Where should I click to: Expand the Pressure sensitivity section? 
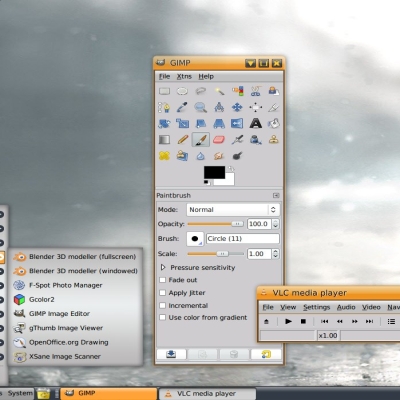(163, 267)
